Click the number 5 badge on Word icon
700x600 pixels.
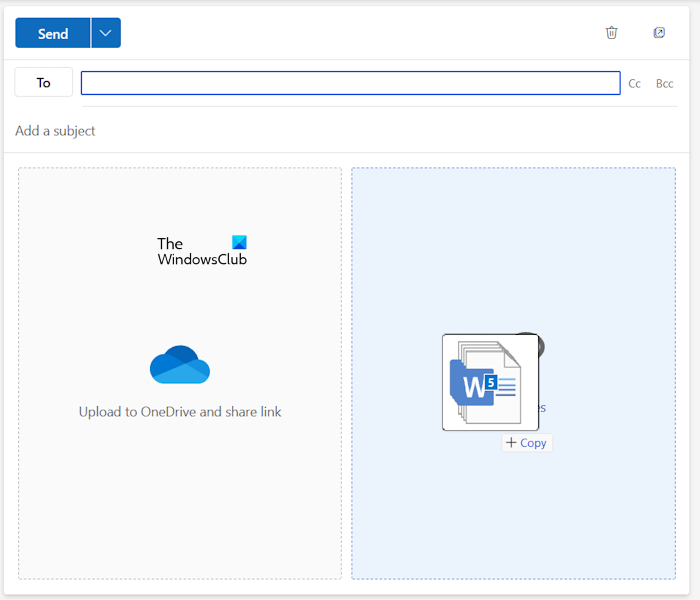click(x=491, y=382)
